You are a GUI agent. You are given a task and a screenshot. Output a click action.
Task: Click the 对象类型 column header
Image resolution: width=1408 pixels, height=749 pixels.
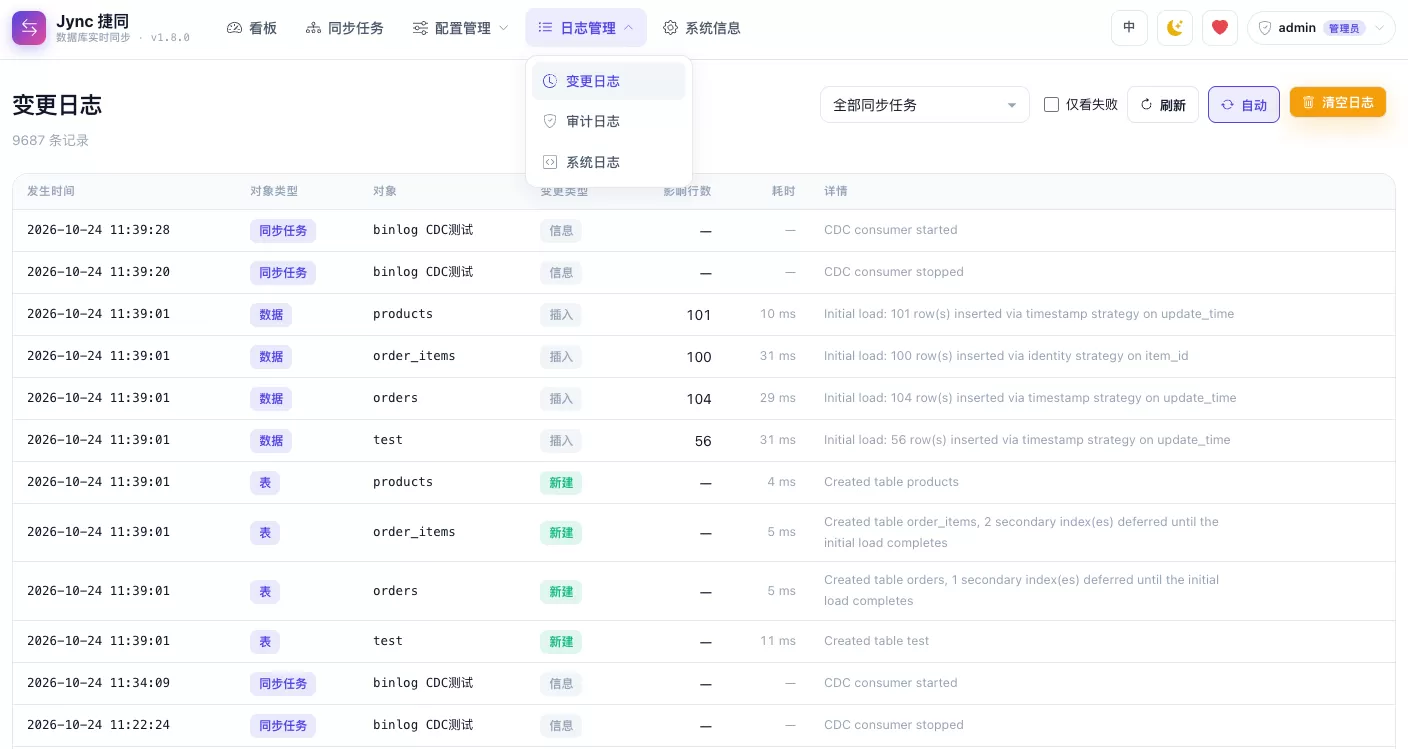tap(274, 191)
